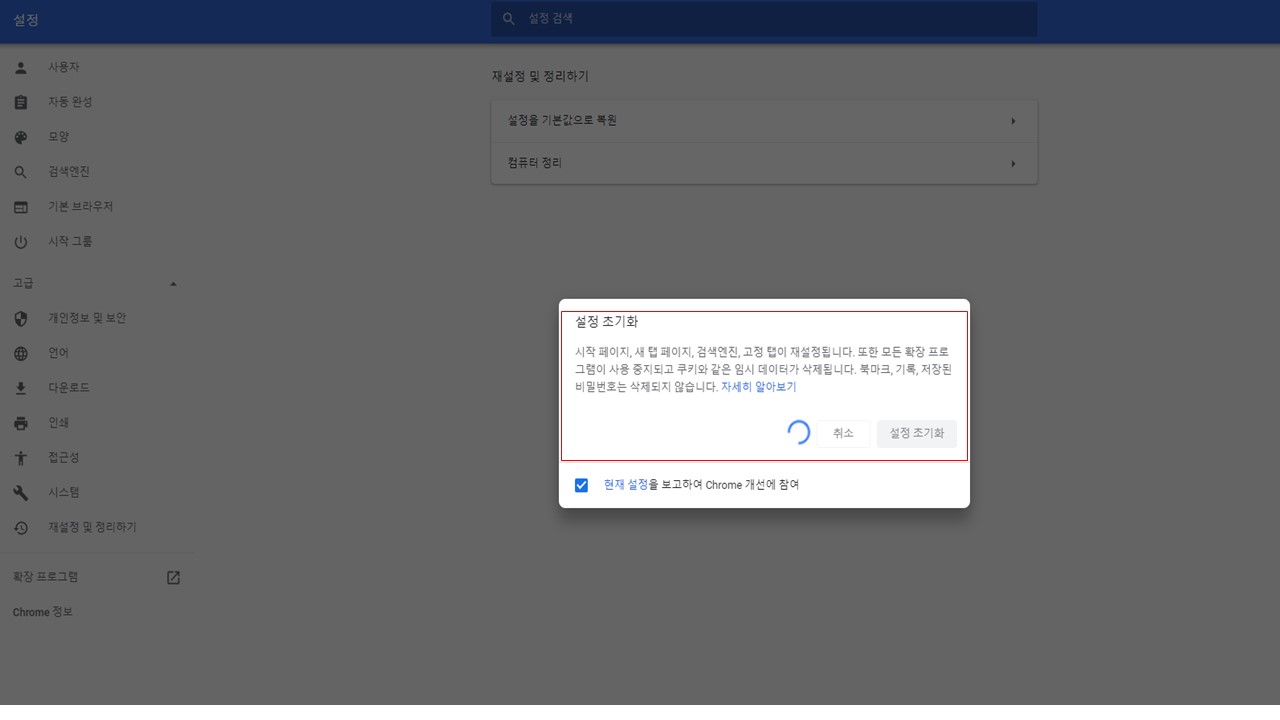This screenshot has height=720, width=1280.
Task: Click the 설정 title in the header
Action: point(26,20)
